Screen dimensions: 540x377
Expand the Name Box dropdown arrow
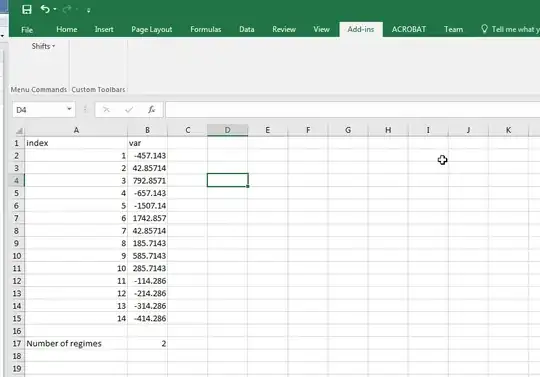(69, 109)
